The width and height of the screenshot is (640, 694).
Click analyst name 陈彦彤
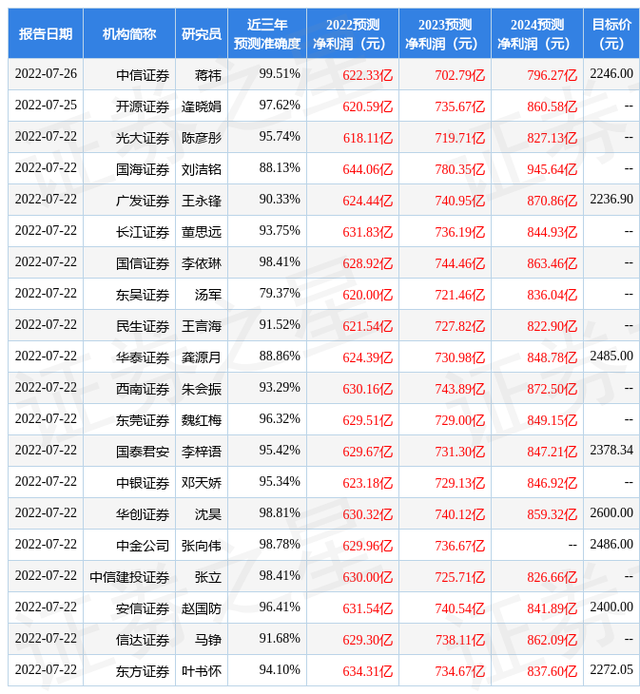pos(201,138)
